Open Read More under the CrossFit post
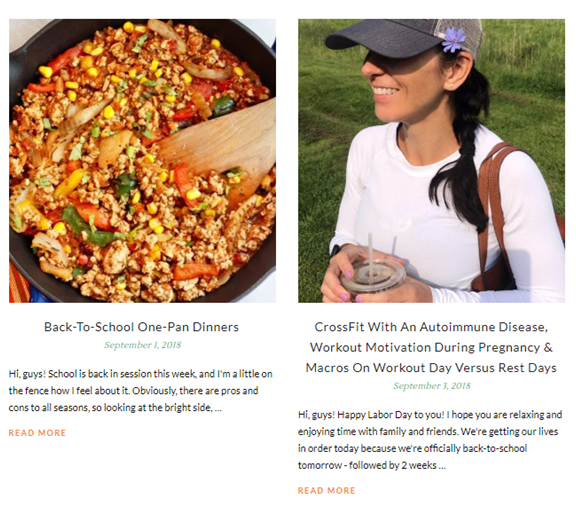Image resolution: width=576 pixels, height=516 pixels. pyautogui.click(x=327, y=491)
